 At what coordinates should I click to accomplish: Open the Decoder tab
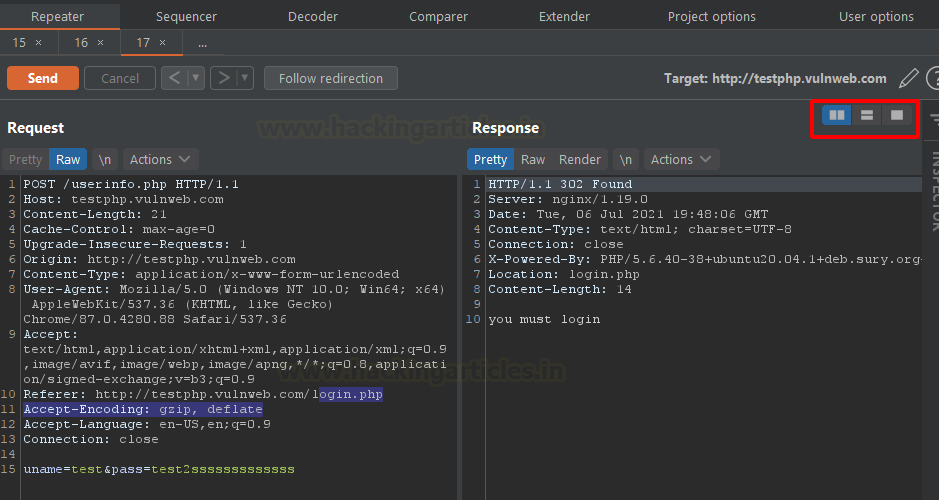(x=313, y=16)
